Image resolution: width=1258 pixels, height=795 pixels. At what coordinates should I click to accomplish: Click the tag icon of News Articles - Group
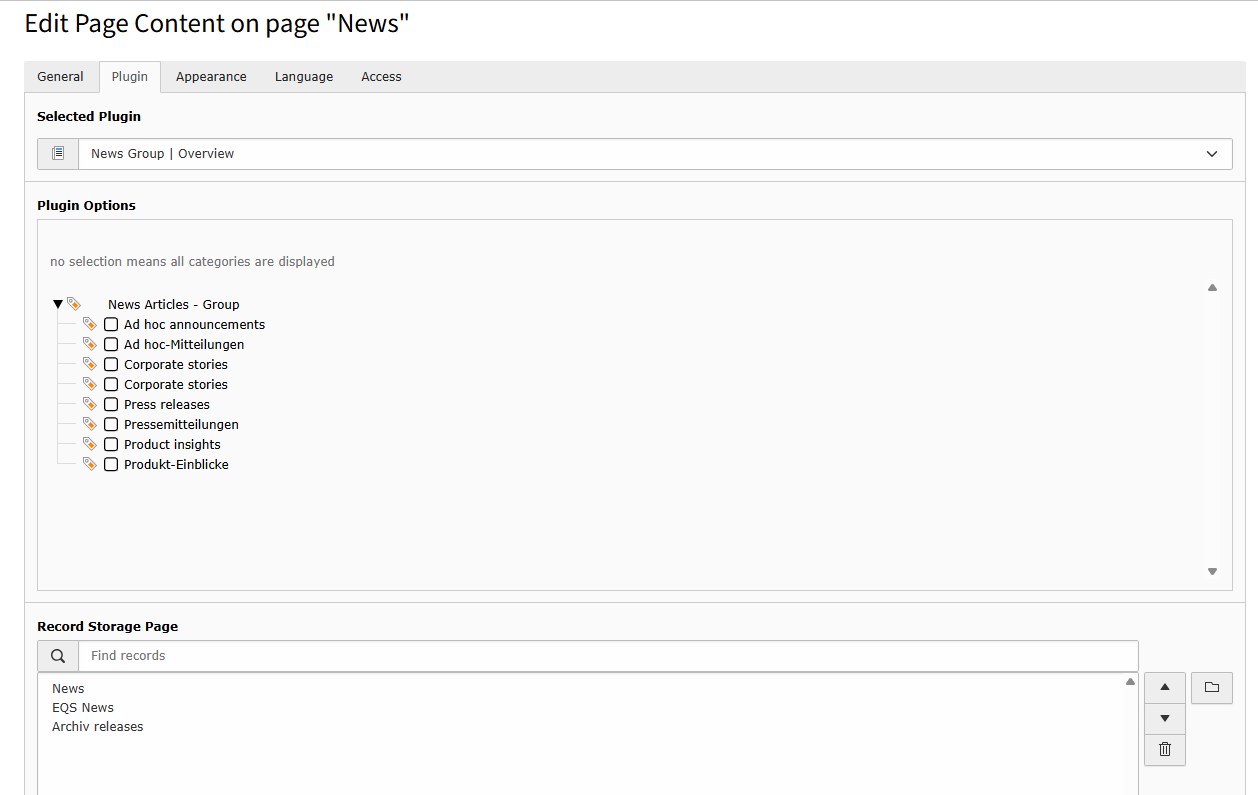pos(74,304)
